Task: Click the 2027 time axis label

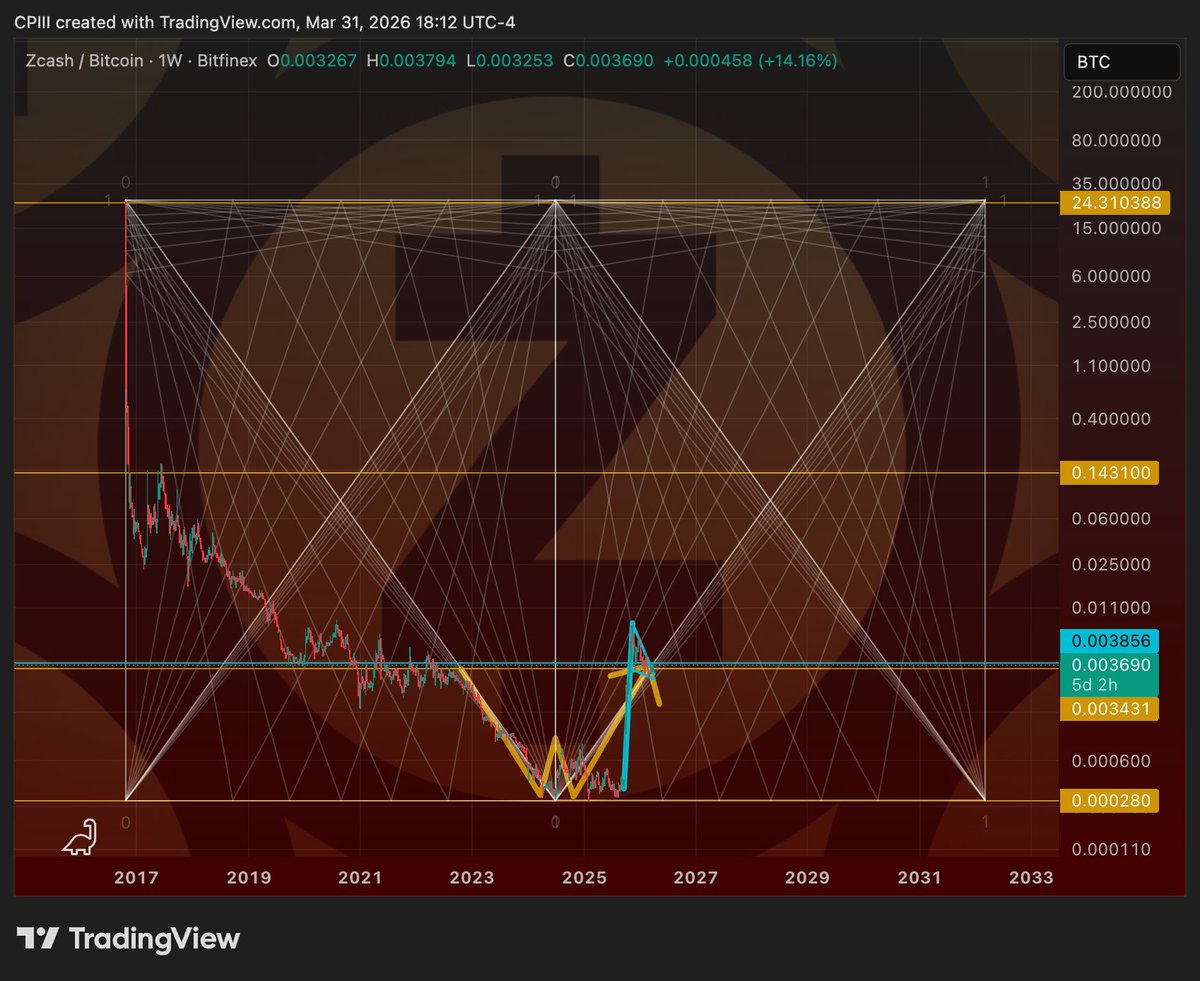Action: pos(696,878)
